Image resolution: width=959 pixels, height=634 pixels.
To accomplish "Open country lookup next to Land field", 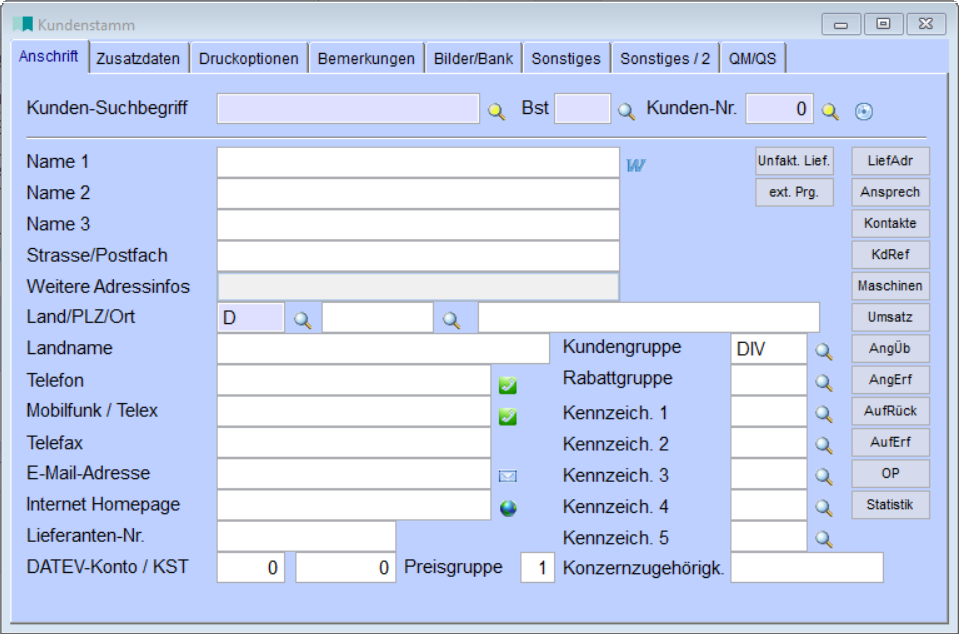I will [x=302, y=320].
